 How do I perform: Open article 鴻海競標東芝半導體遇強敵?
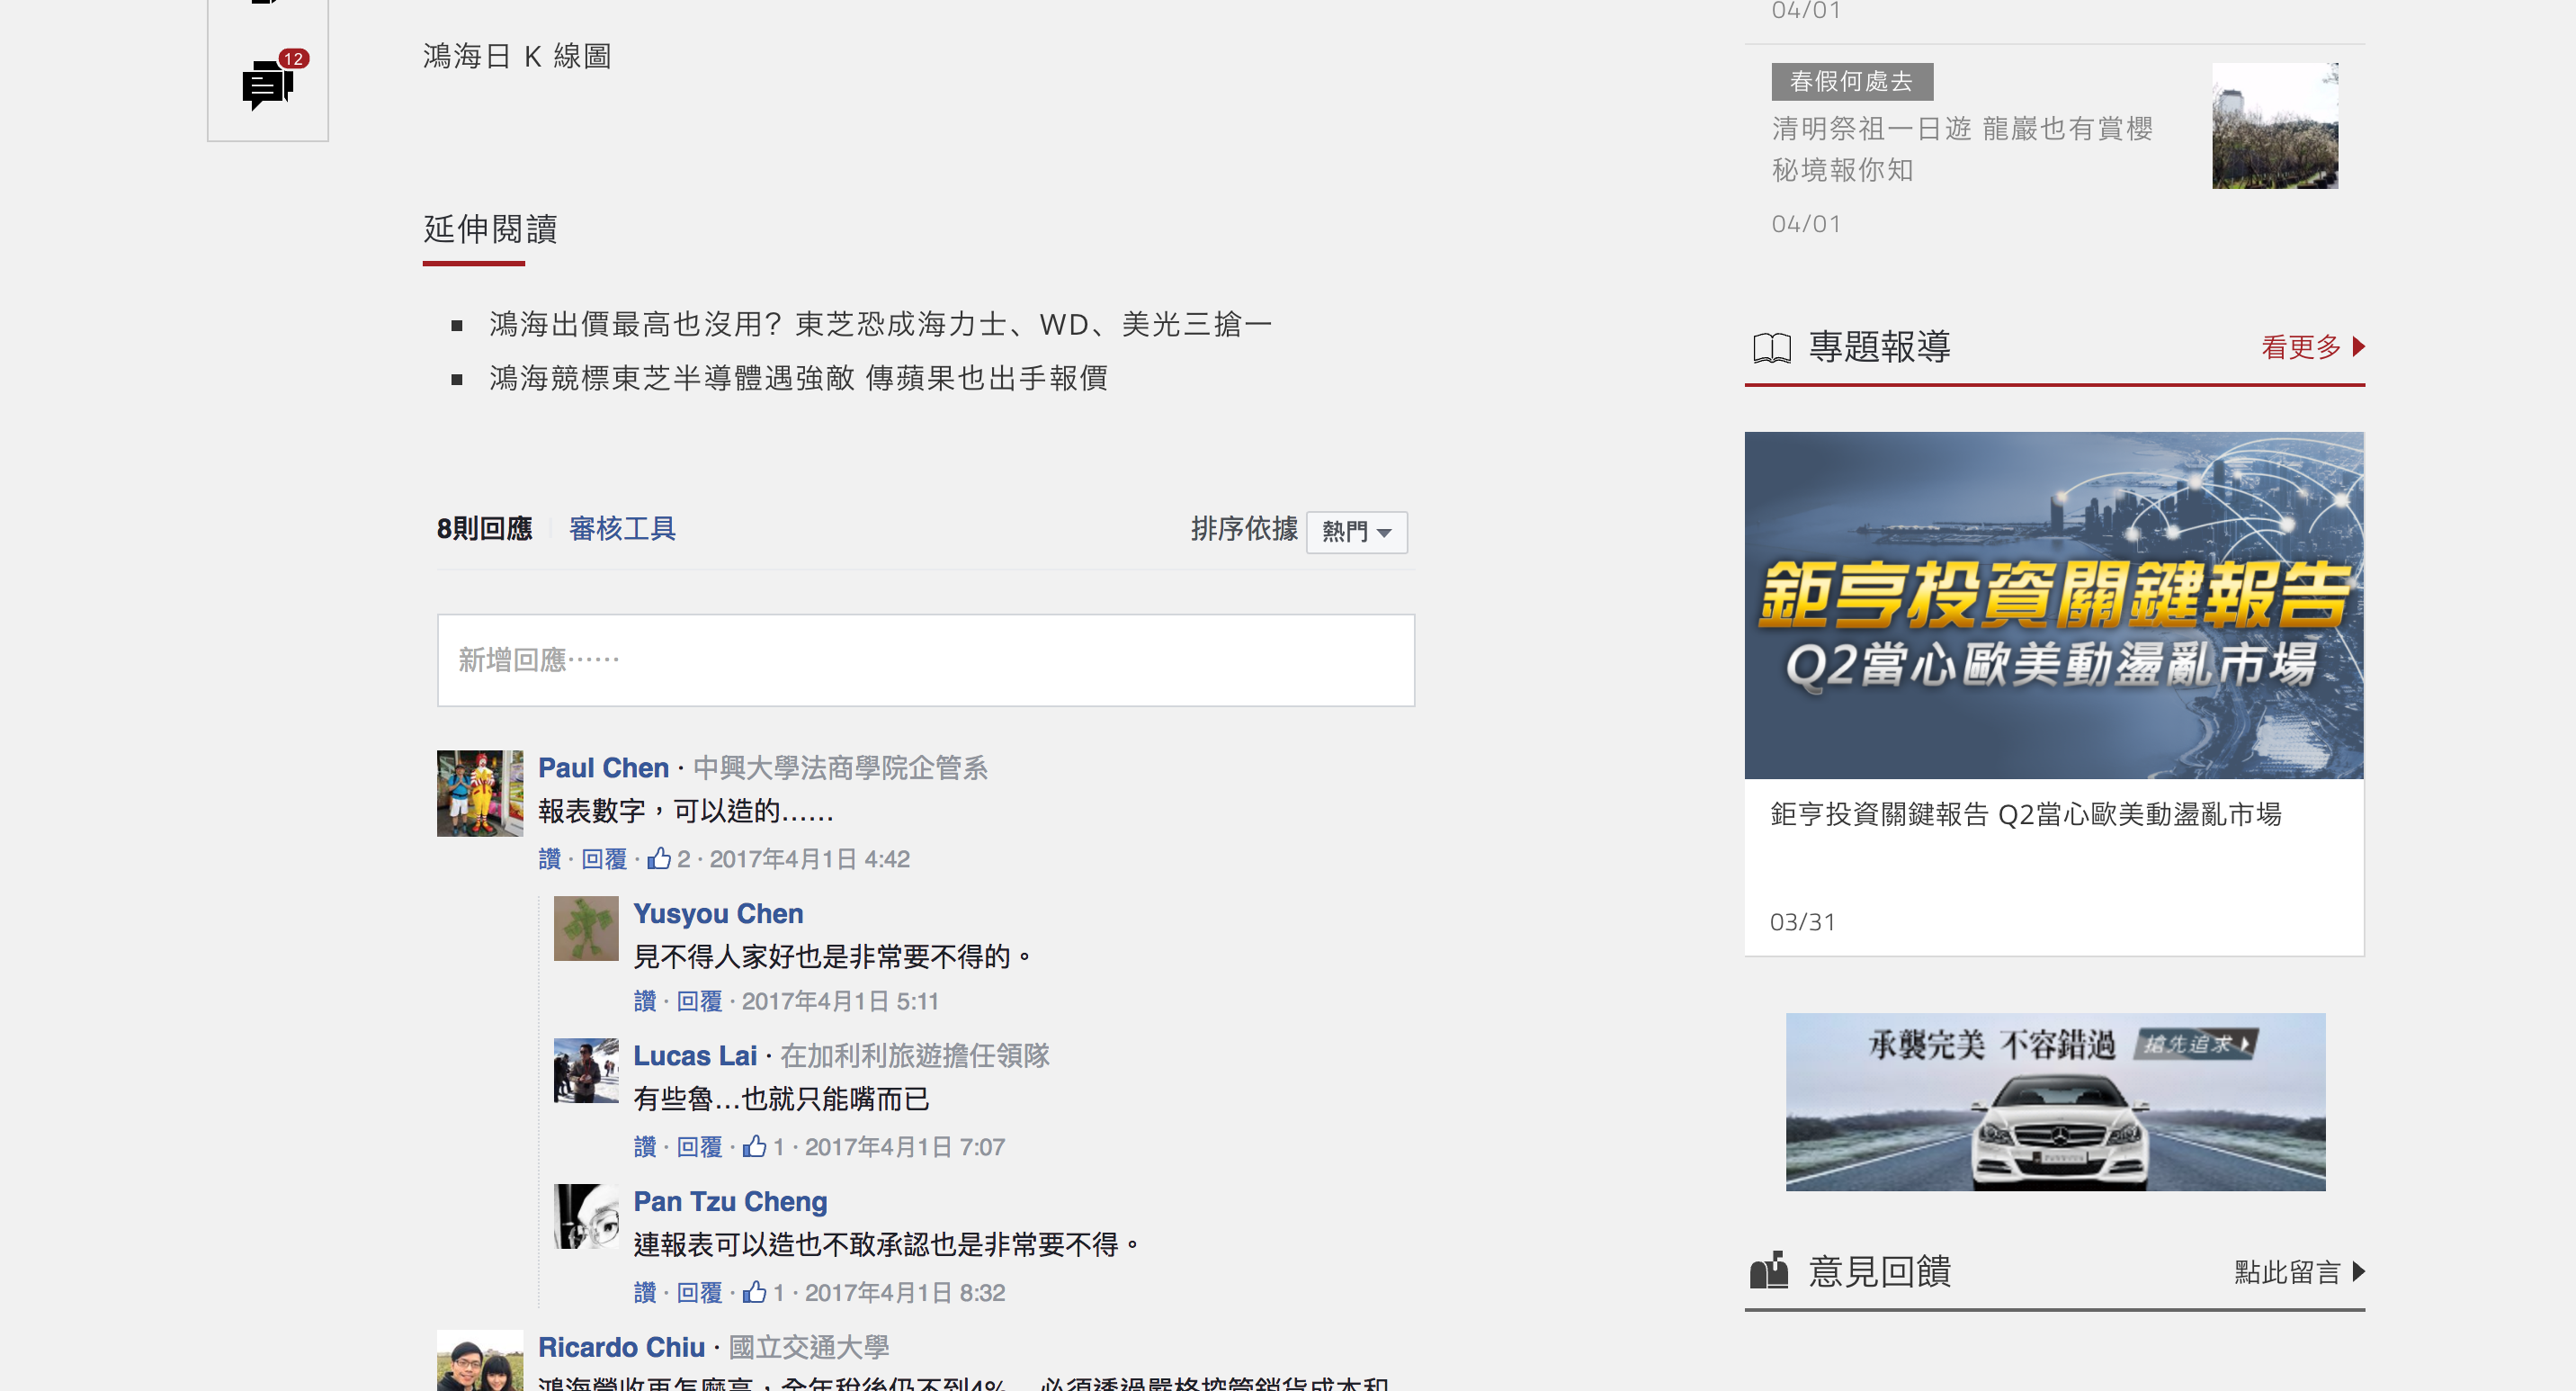pyautogui.click(x=798, y=378)
